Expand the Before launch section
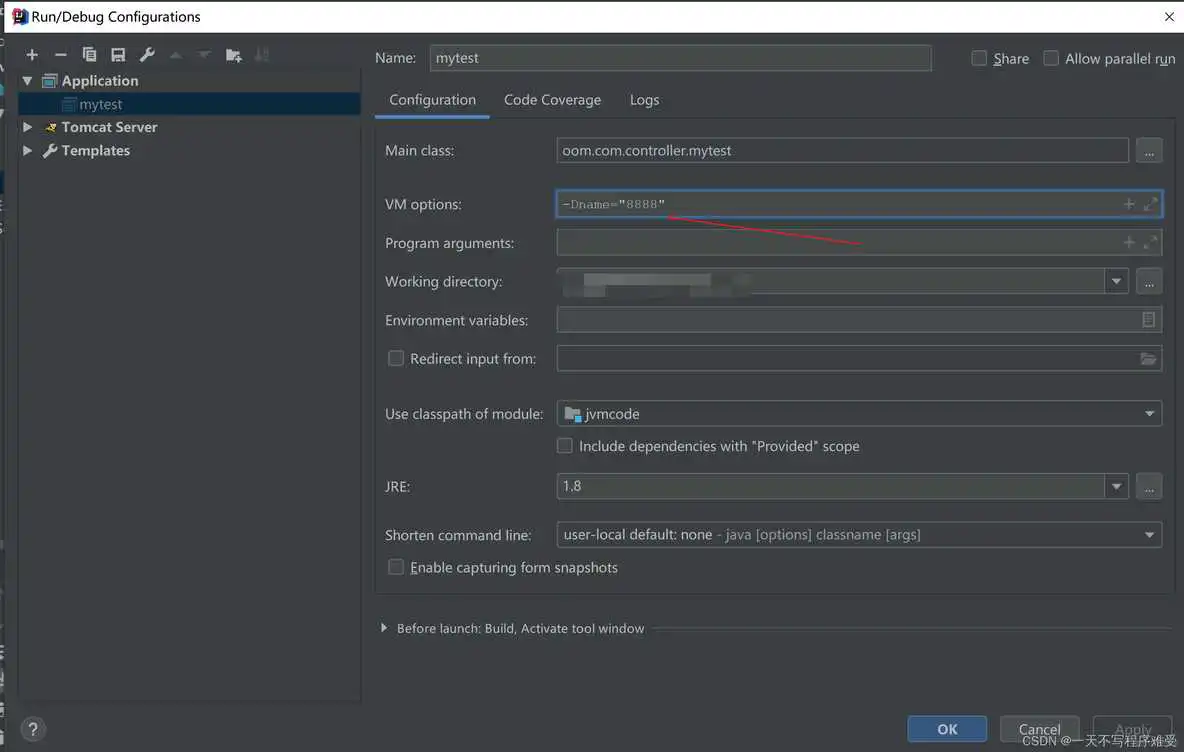This screenshot has height=752, width=1184. click(384, 628)
